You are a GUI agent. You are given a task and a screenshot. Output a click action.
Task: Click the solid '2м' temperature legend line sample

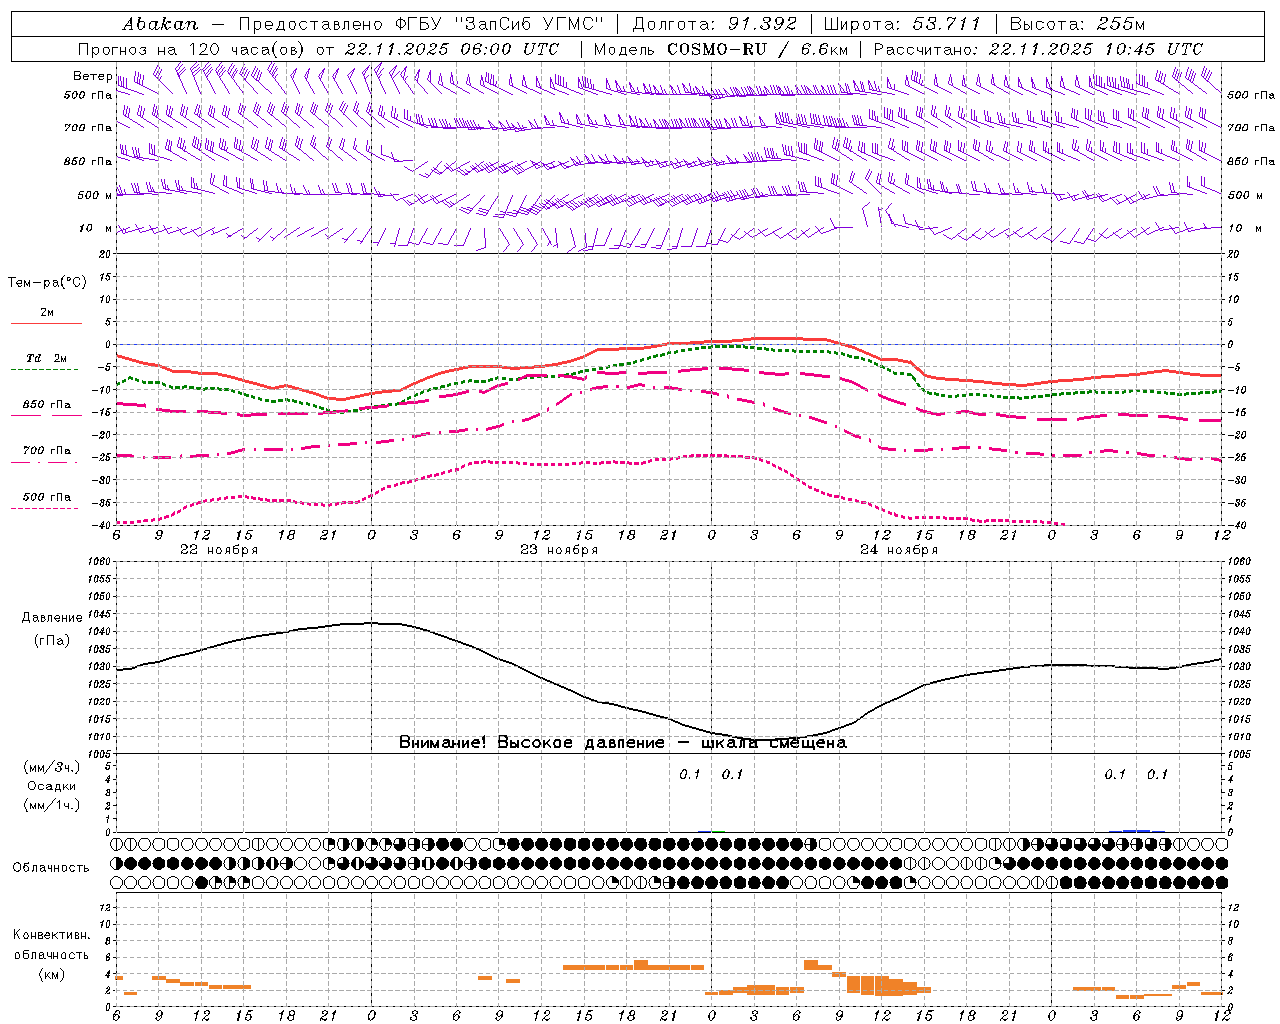pos(46,324)
